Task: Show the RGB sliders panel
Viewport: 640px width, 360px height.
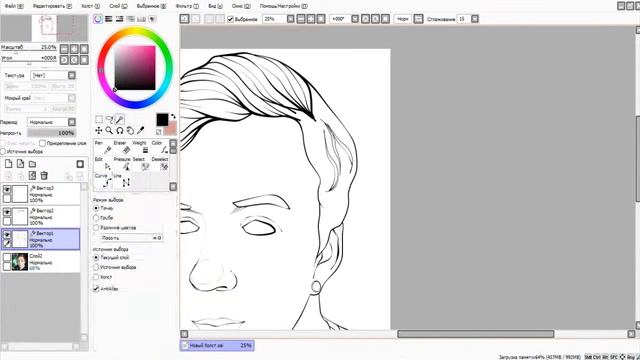Action: tap(109, 19)
